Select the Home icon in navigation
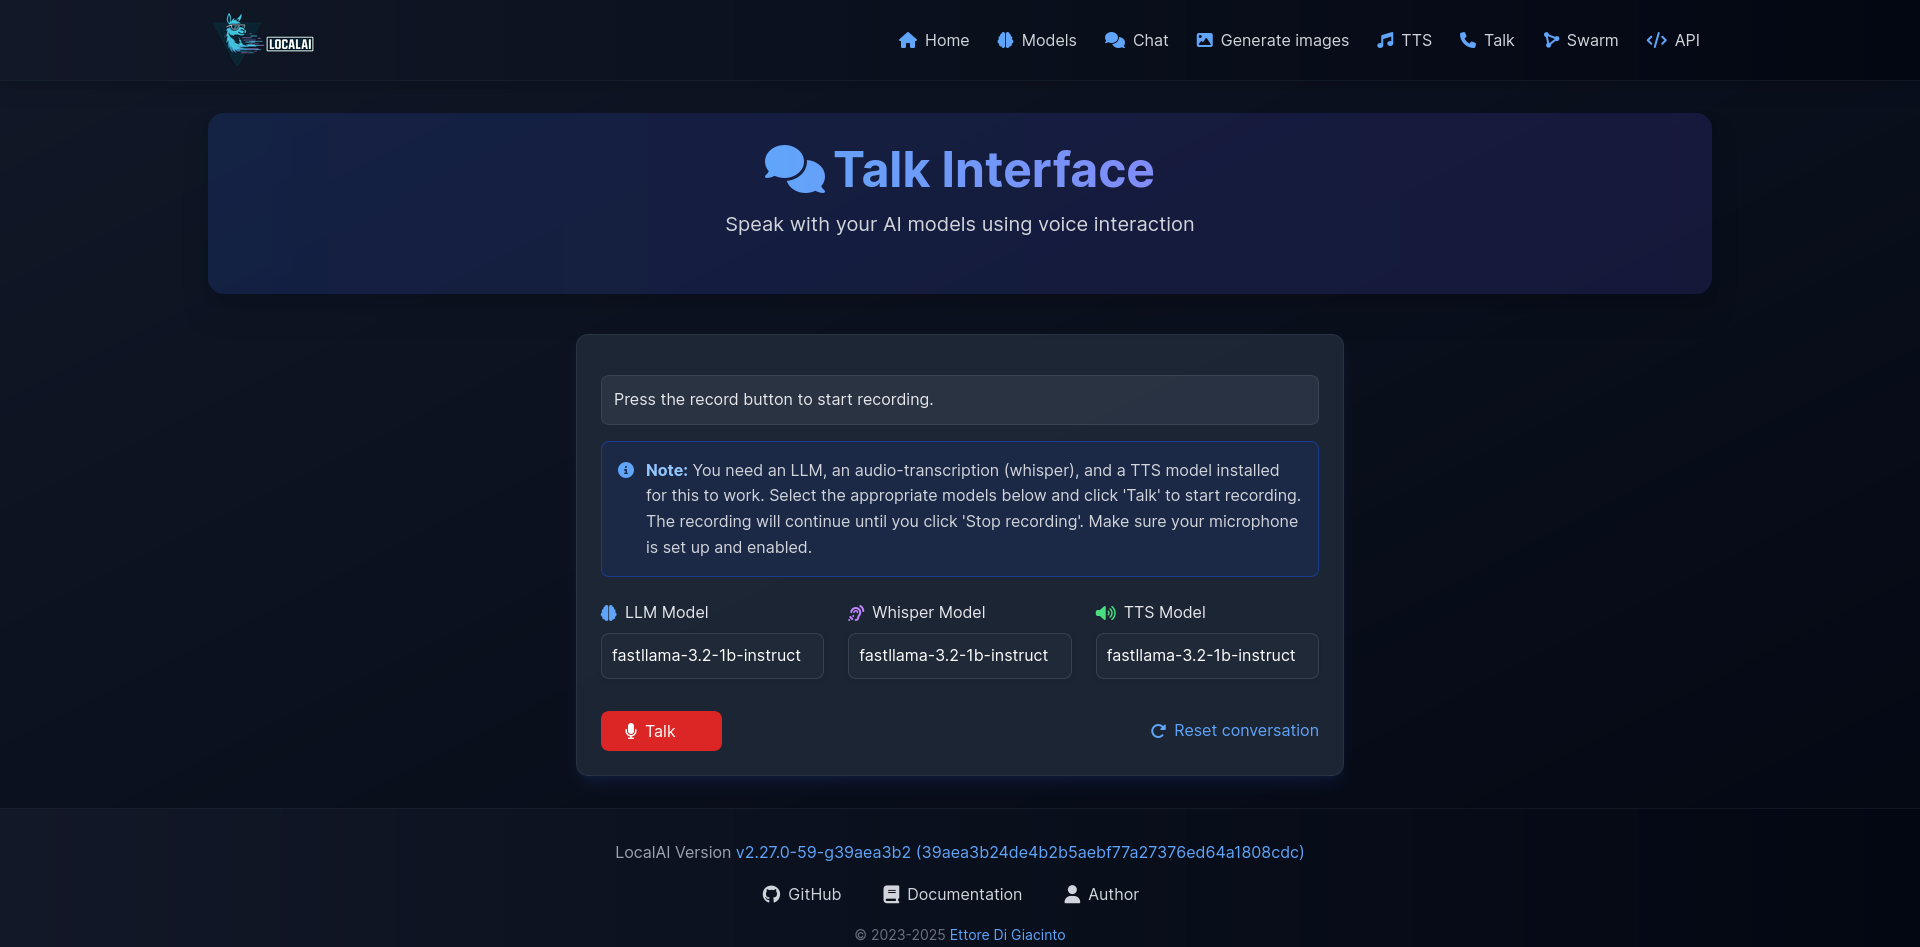 [908, 40]
